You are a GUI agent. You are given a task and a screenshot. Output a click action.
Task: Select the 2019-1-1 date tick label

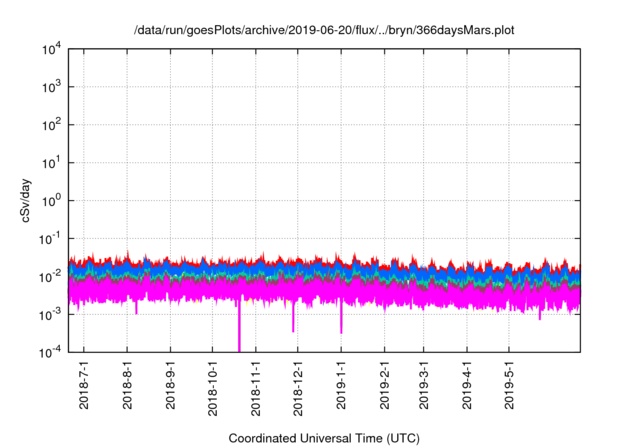pyautogui.click(x=341, y=386)
